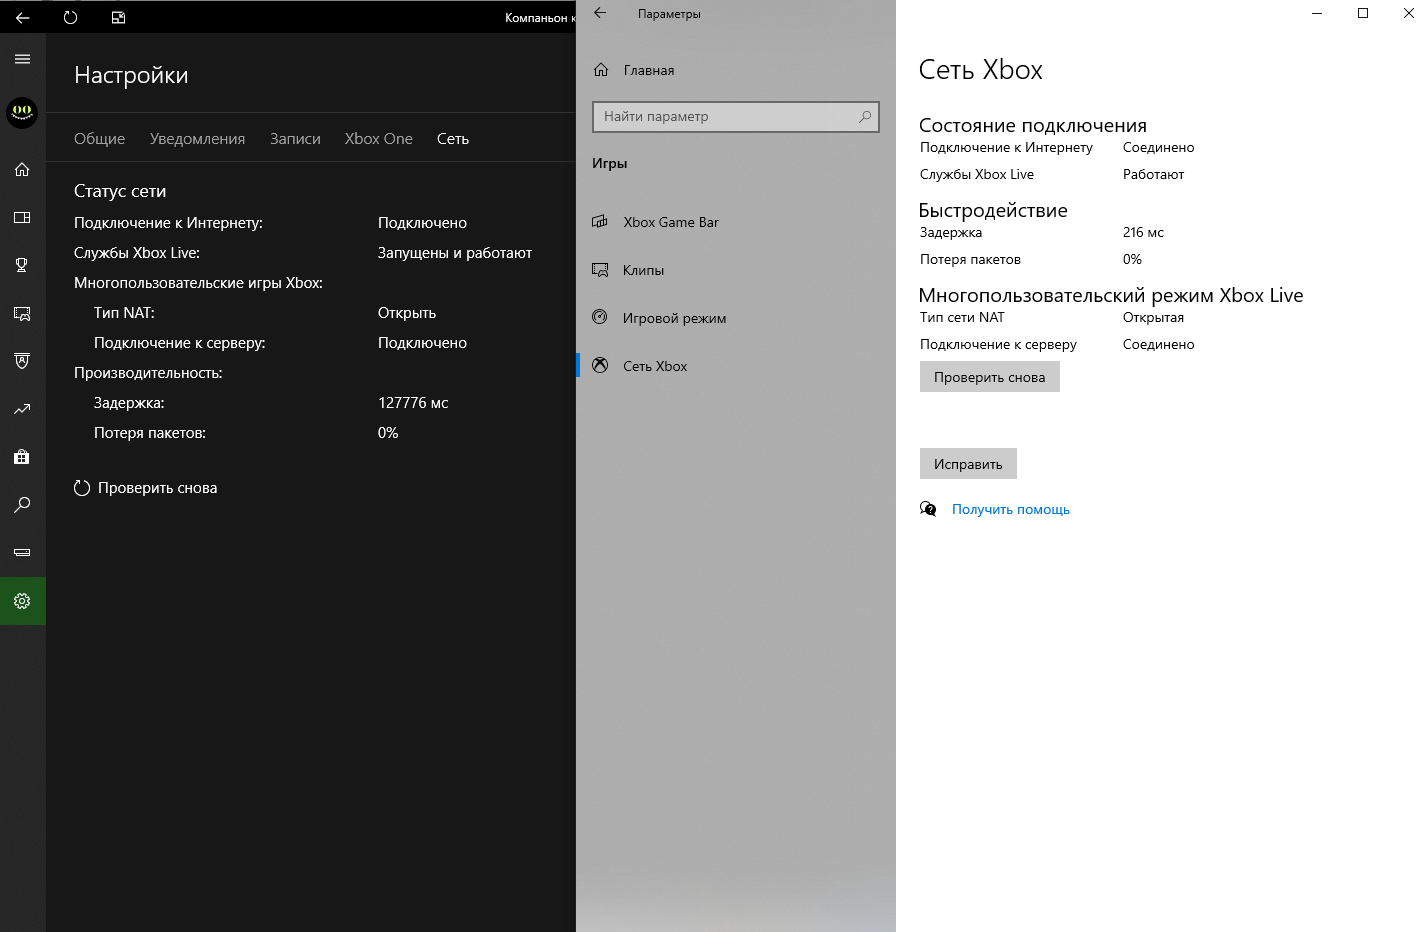Click the window-mode icon next to refresh
The image size is (1427, 932).
[118, 17]
